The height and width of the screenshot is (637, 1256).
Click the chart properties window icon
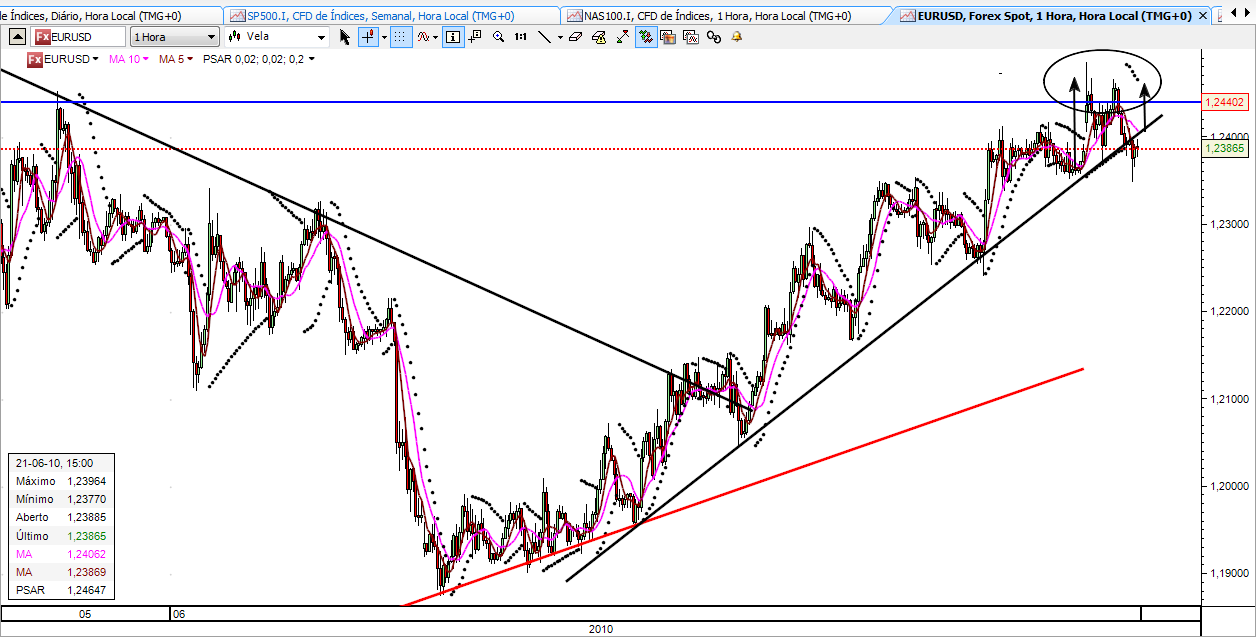coord(691,36)
